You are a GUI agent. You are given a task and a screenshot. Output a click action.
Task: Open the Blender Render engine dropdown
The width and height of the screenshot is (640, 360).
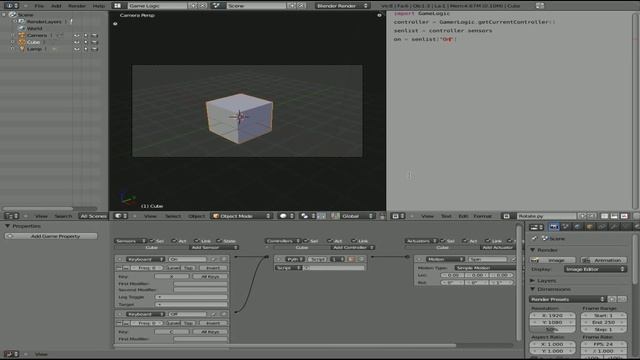pyautogui.click(x=342, y=6)
